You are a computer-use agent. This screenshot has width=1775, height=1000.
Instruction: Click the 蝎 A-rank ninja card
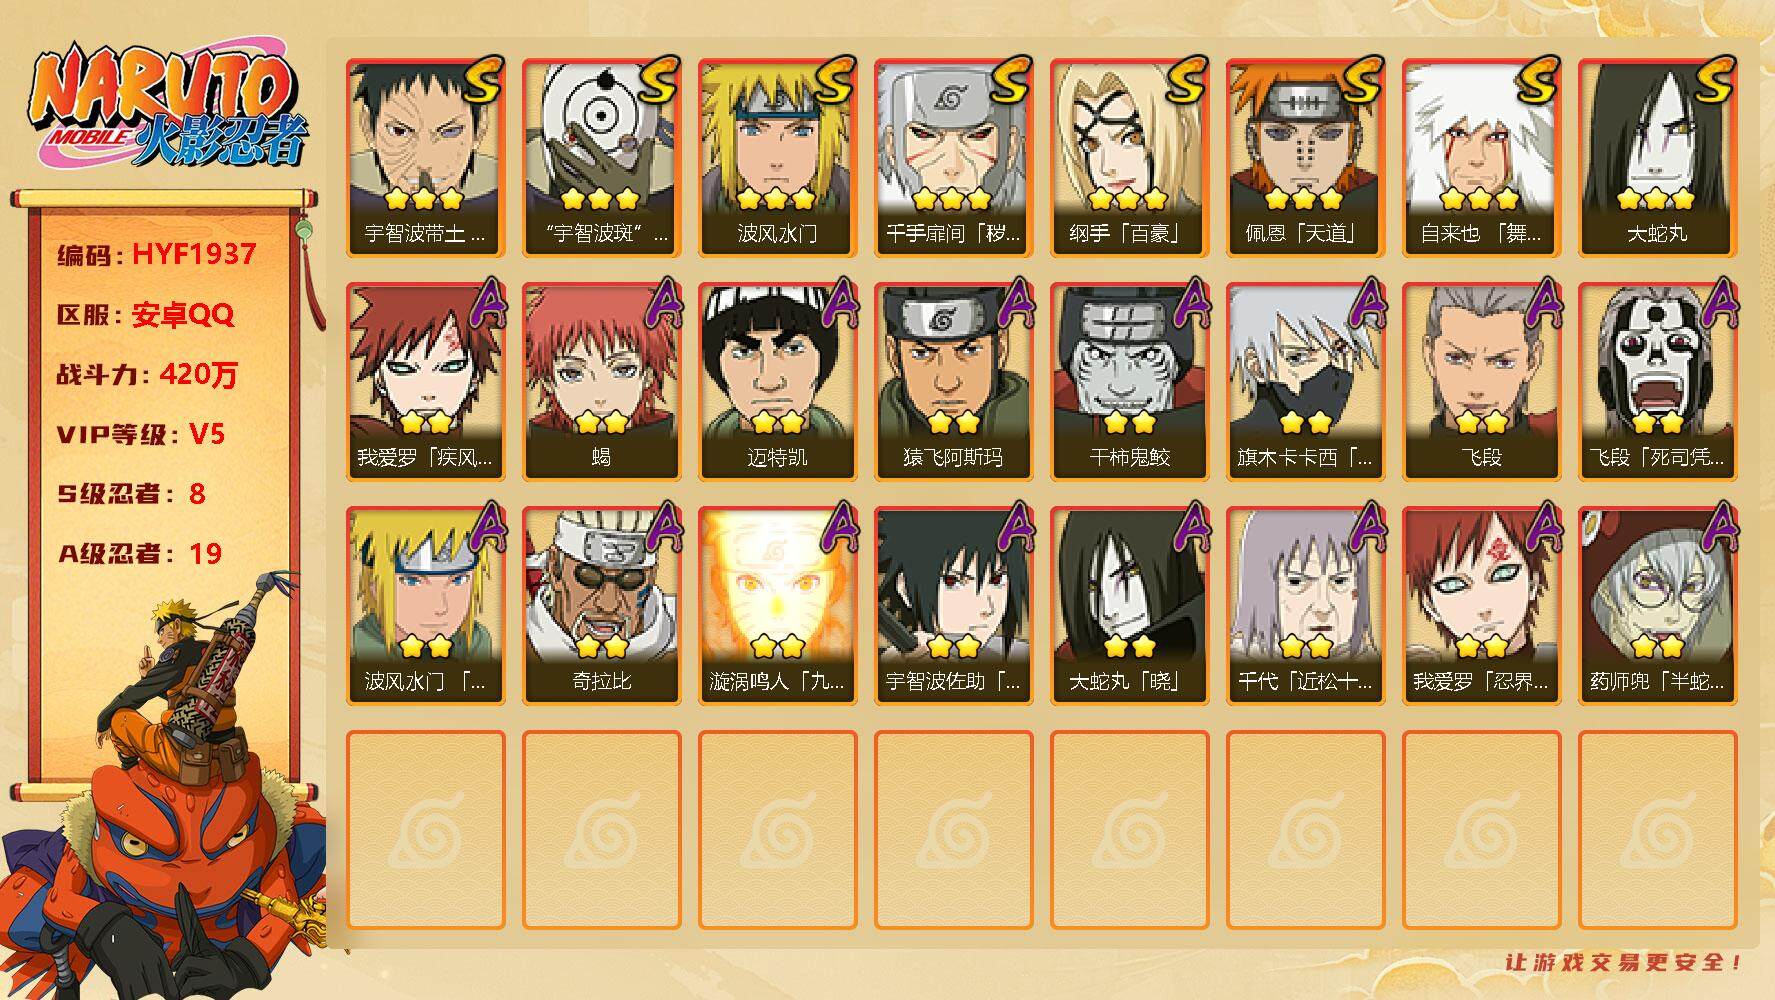tap(601, 382)
